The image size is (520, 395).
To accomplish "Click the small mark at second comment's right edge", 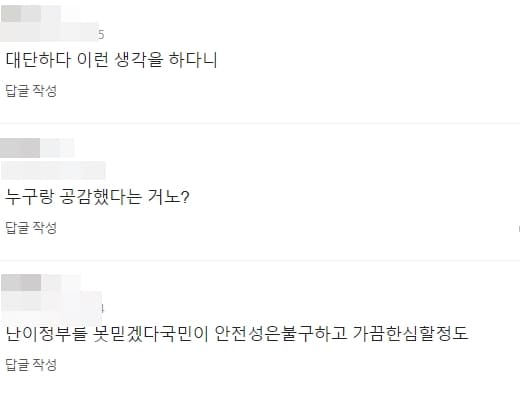I will 519,229.
